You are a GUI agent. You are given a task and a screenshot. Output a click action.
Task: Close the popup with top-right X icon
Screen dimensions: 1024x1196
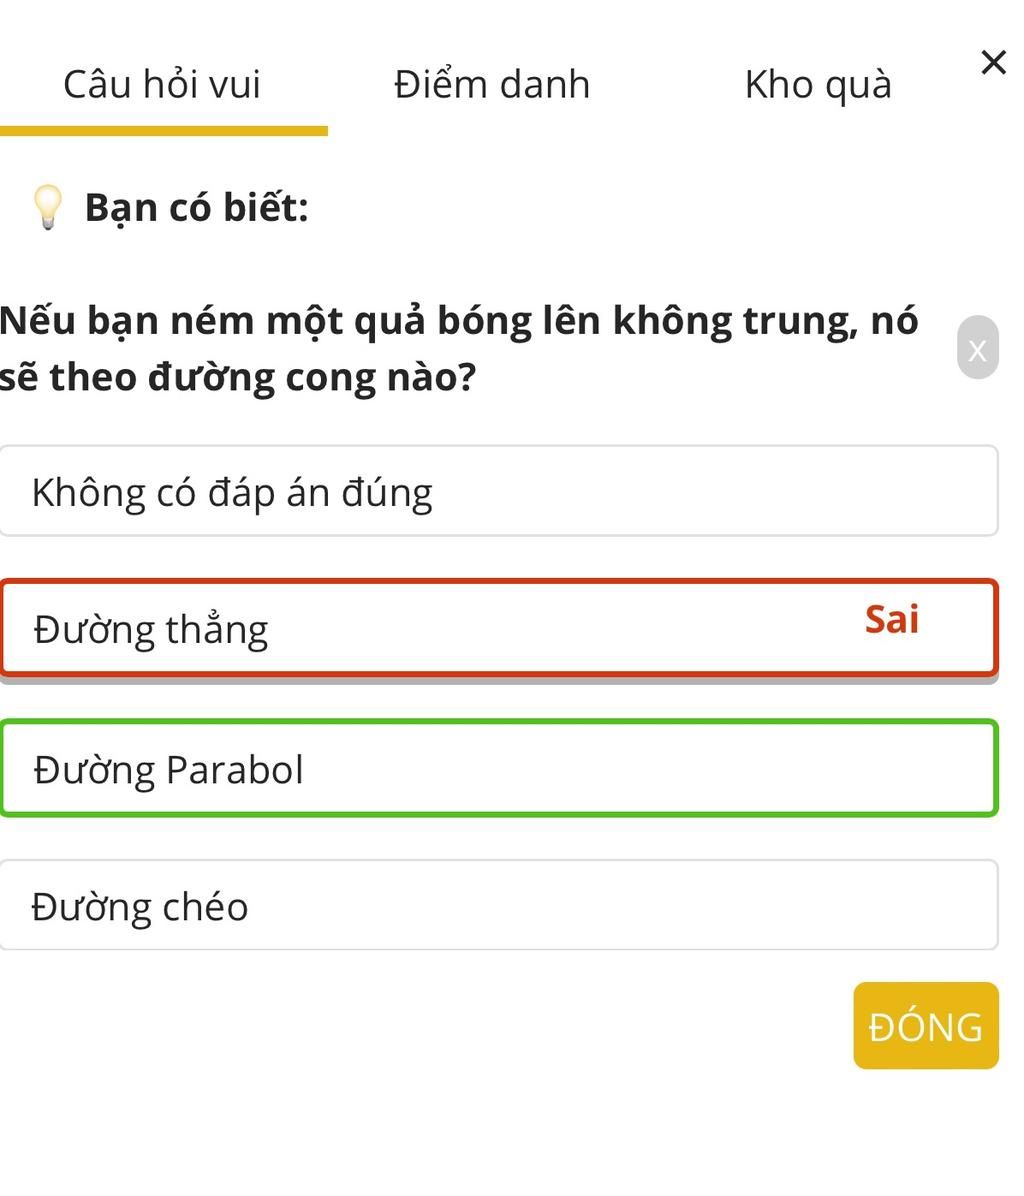pyautogui.click(x=993, y=63)
